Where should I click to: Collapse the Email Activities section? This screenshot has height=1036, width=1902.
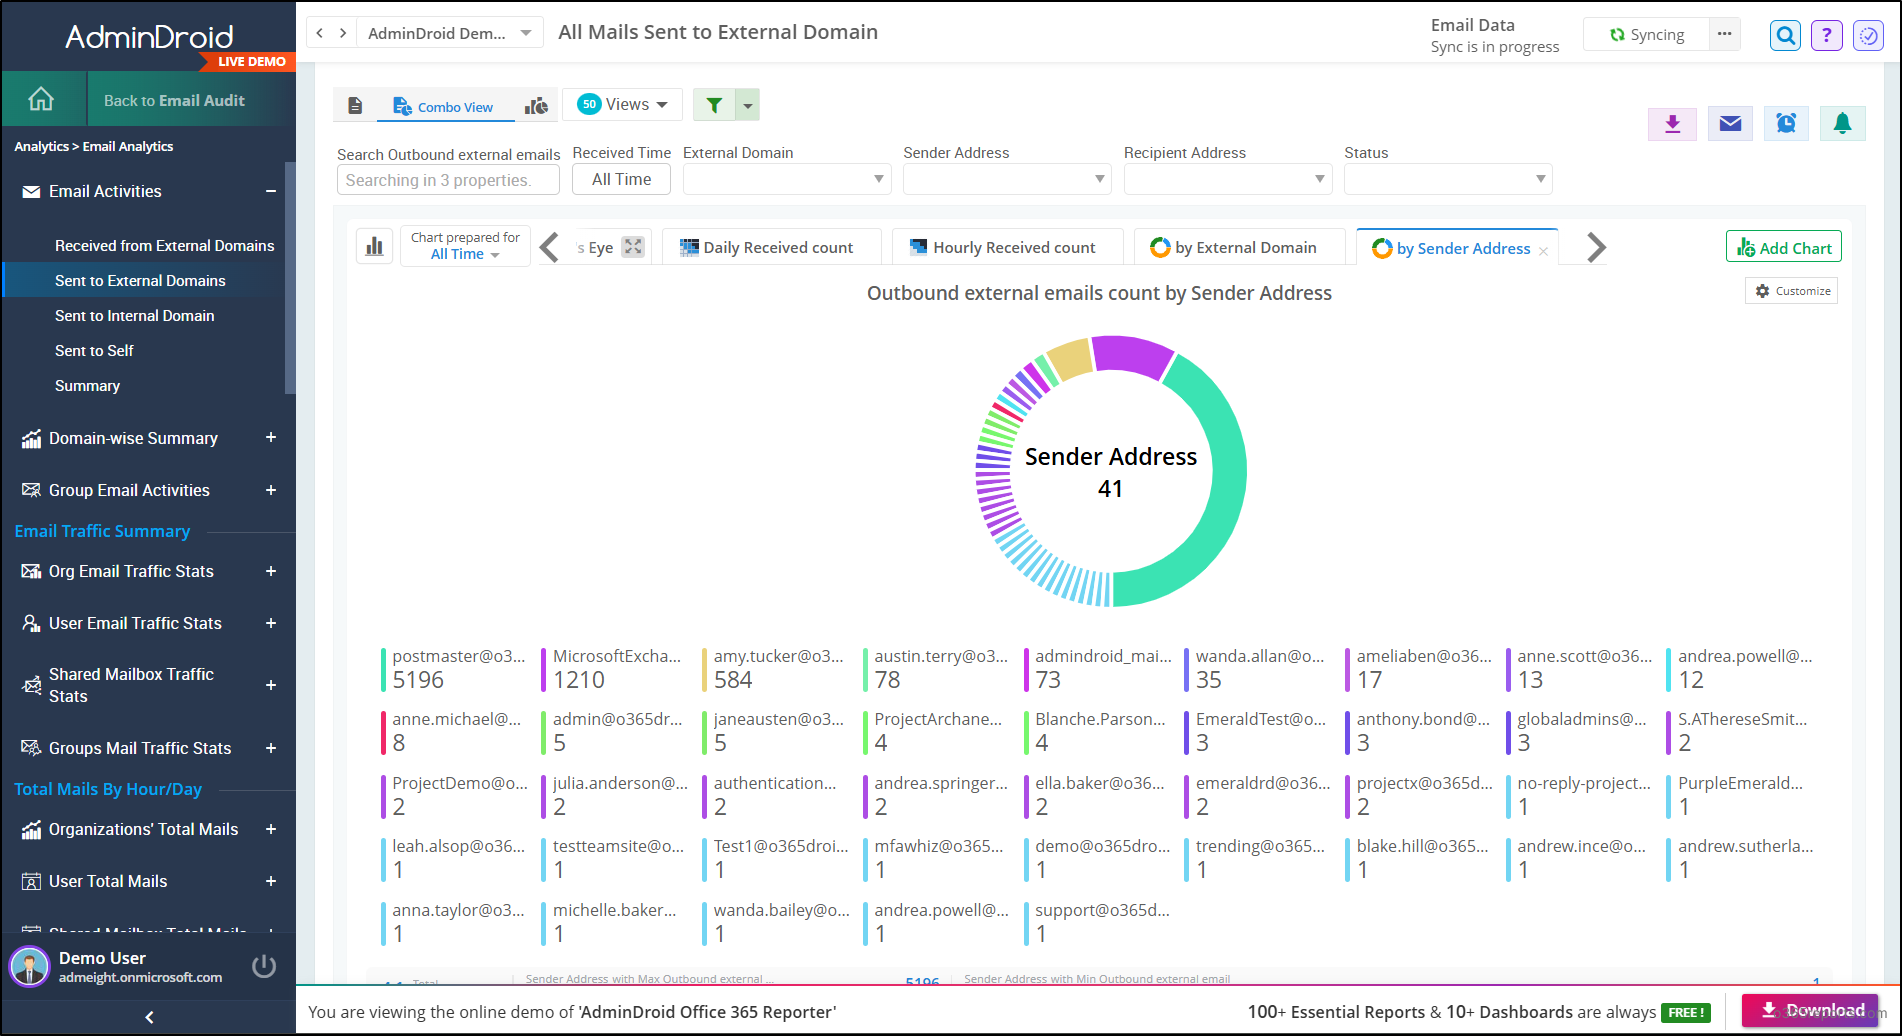(271, 191)
